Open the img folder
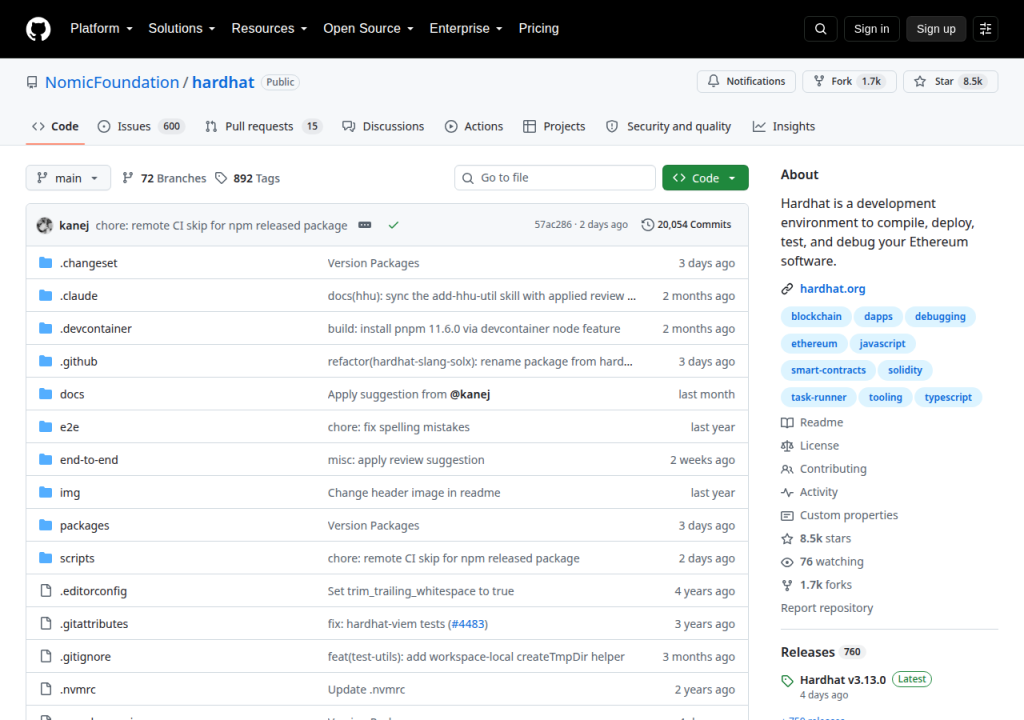 (70, 493)
